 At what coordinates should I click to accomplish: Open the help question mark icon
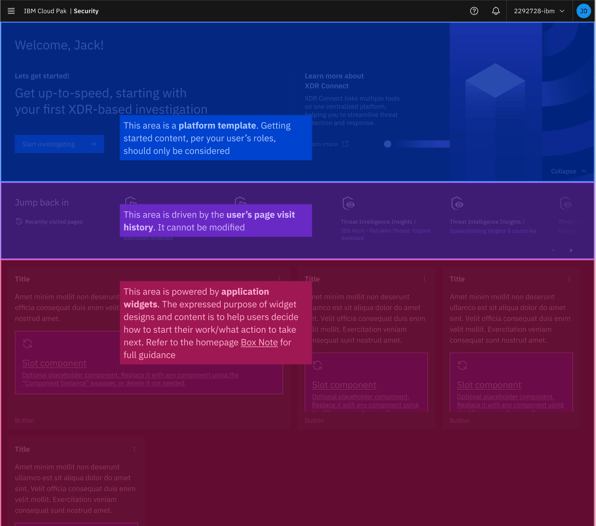click(x=474, y=11)
